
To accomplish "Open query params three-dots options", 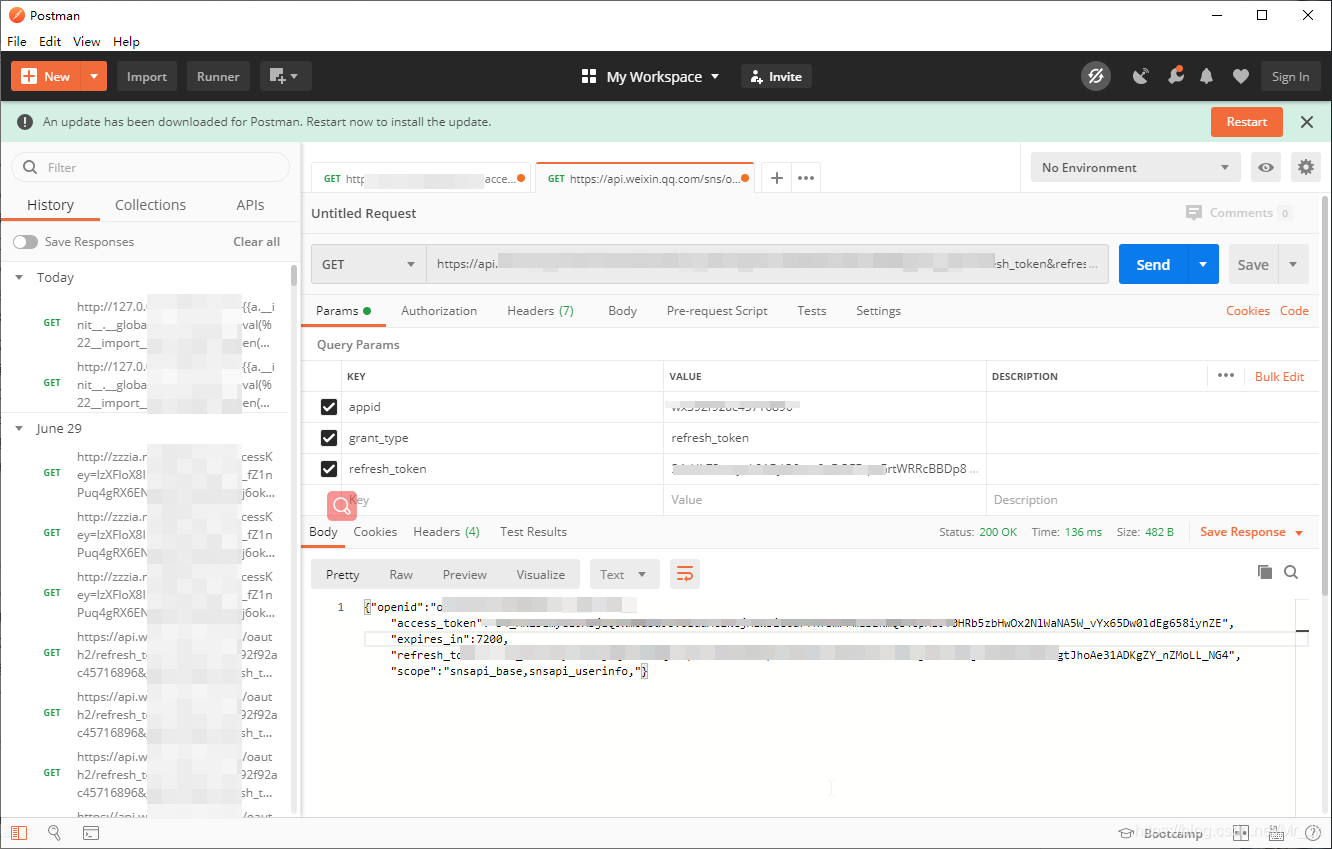I will tap(1226, 376).
